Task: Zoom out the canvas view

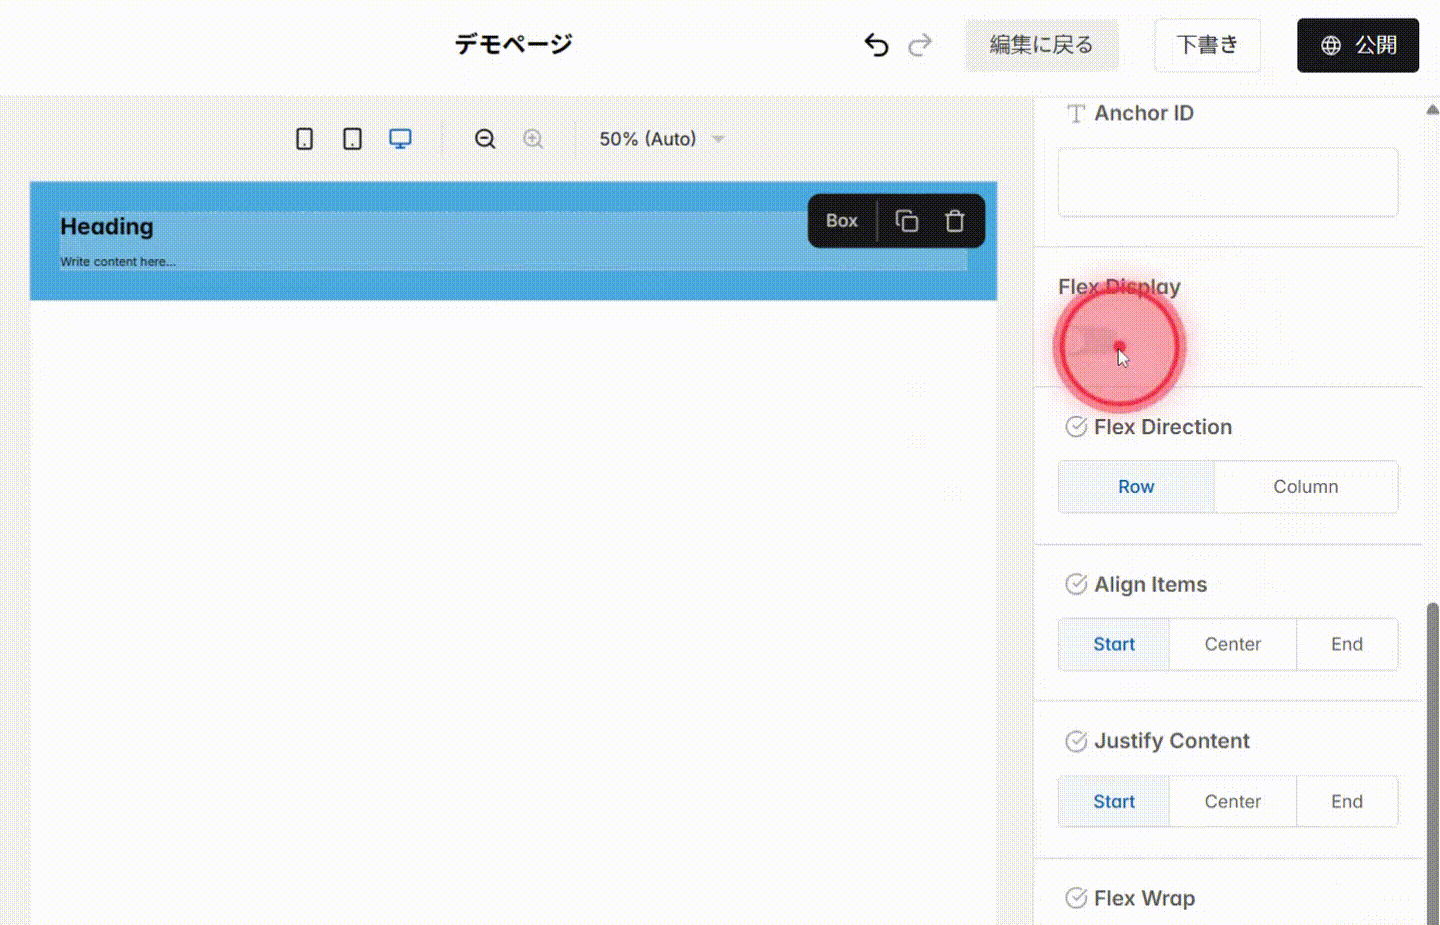Action: tap(485, 138)
